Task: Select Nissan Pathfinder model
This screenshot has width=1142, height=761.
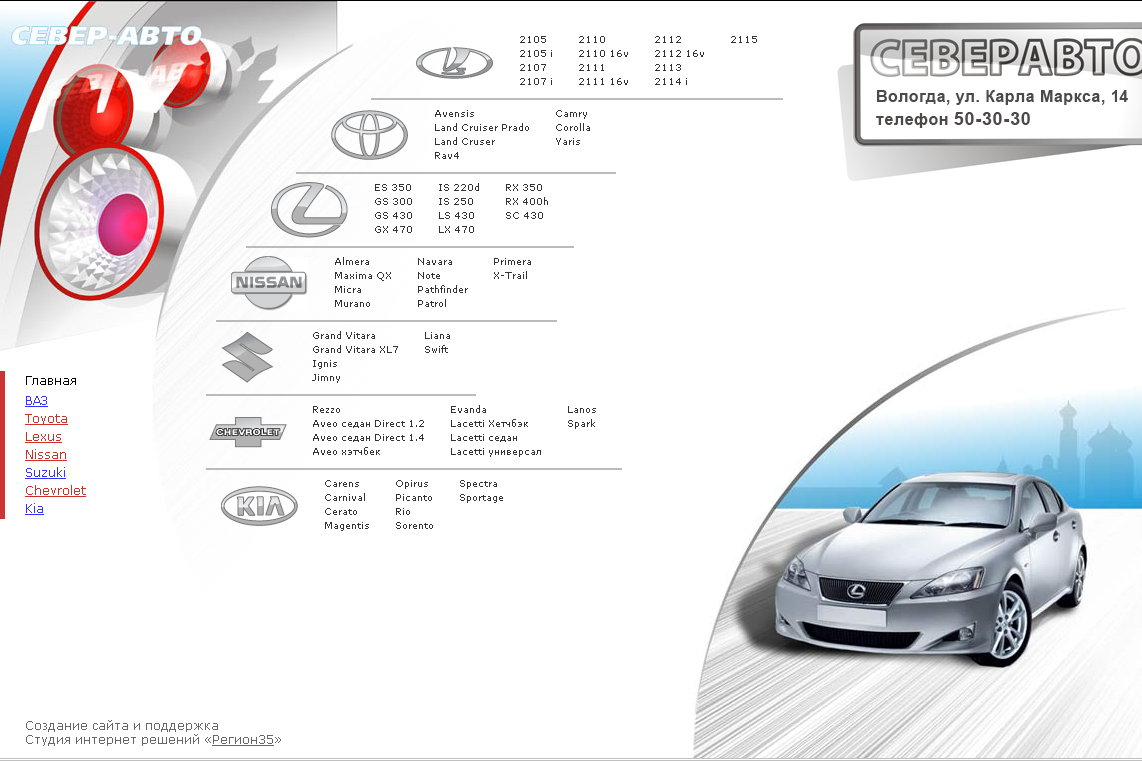Action: pyautogui.click(x=442, y=290)
